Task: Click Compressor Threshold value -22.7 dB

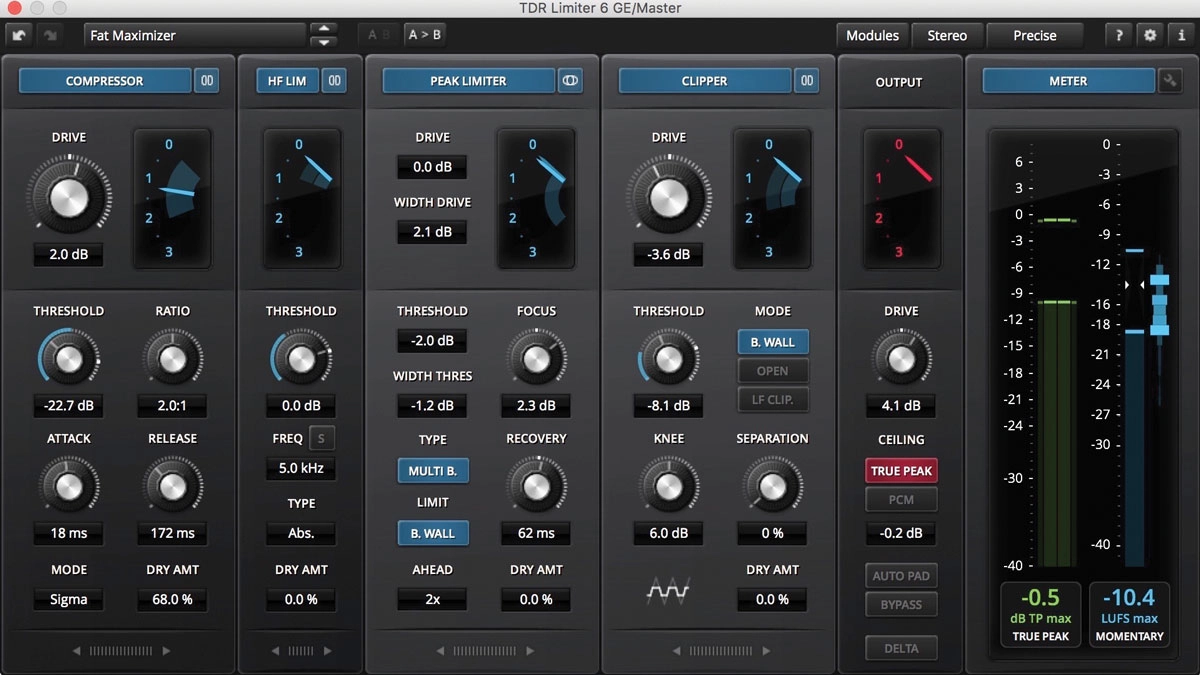Action: [69, 406]
